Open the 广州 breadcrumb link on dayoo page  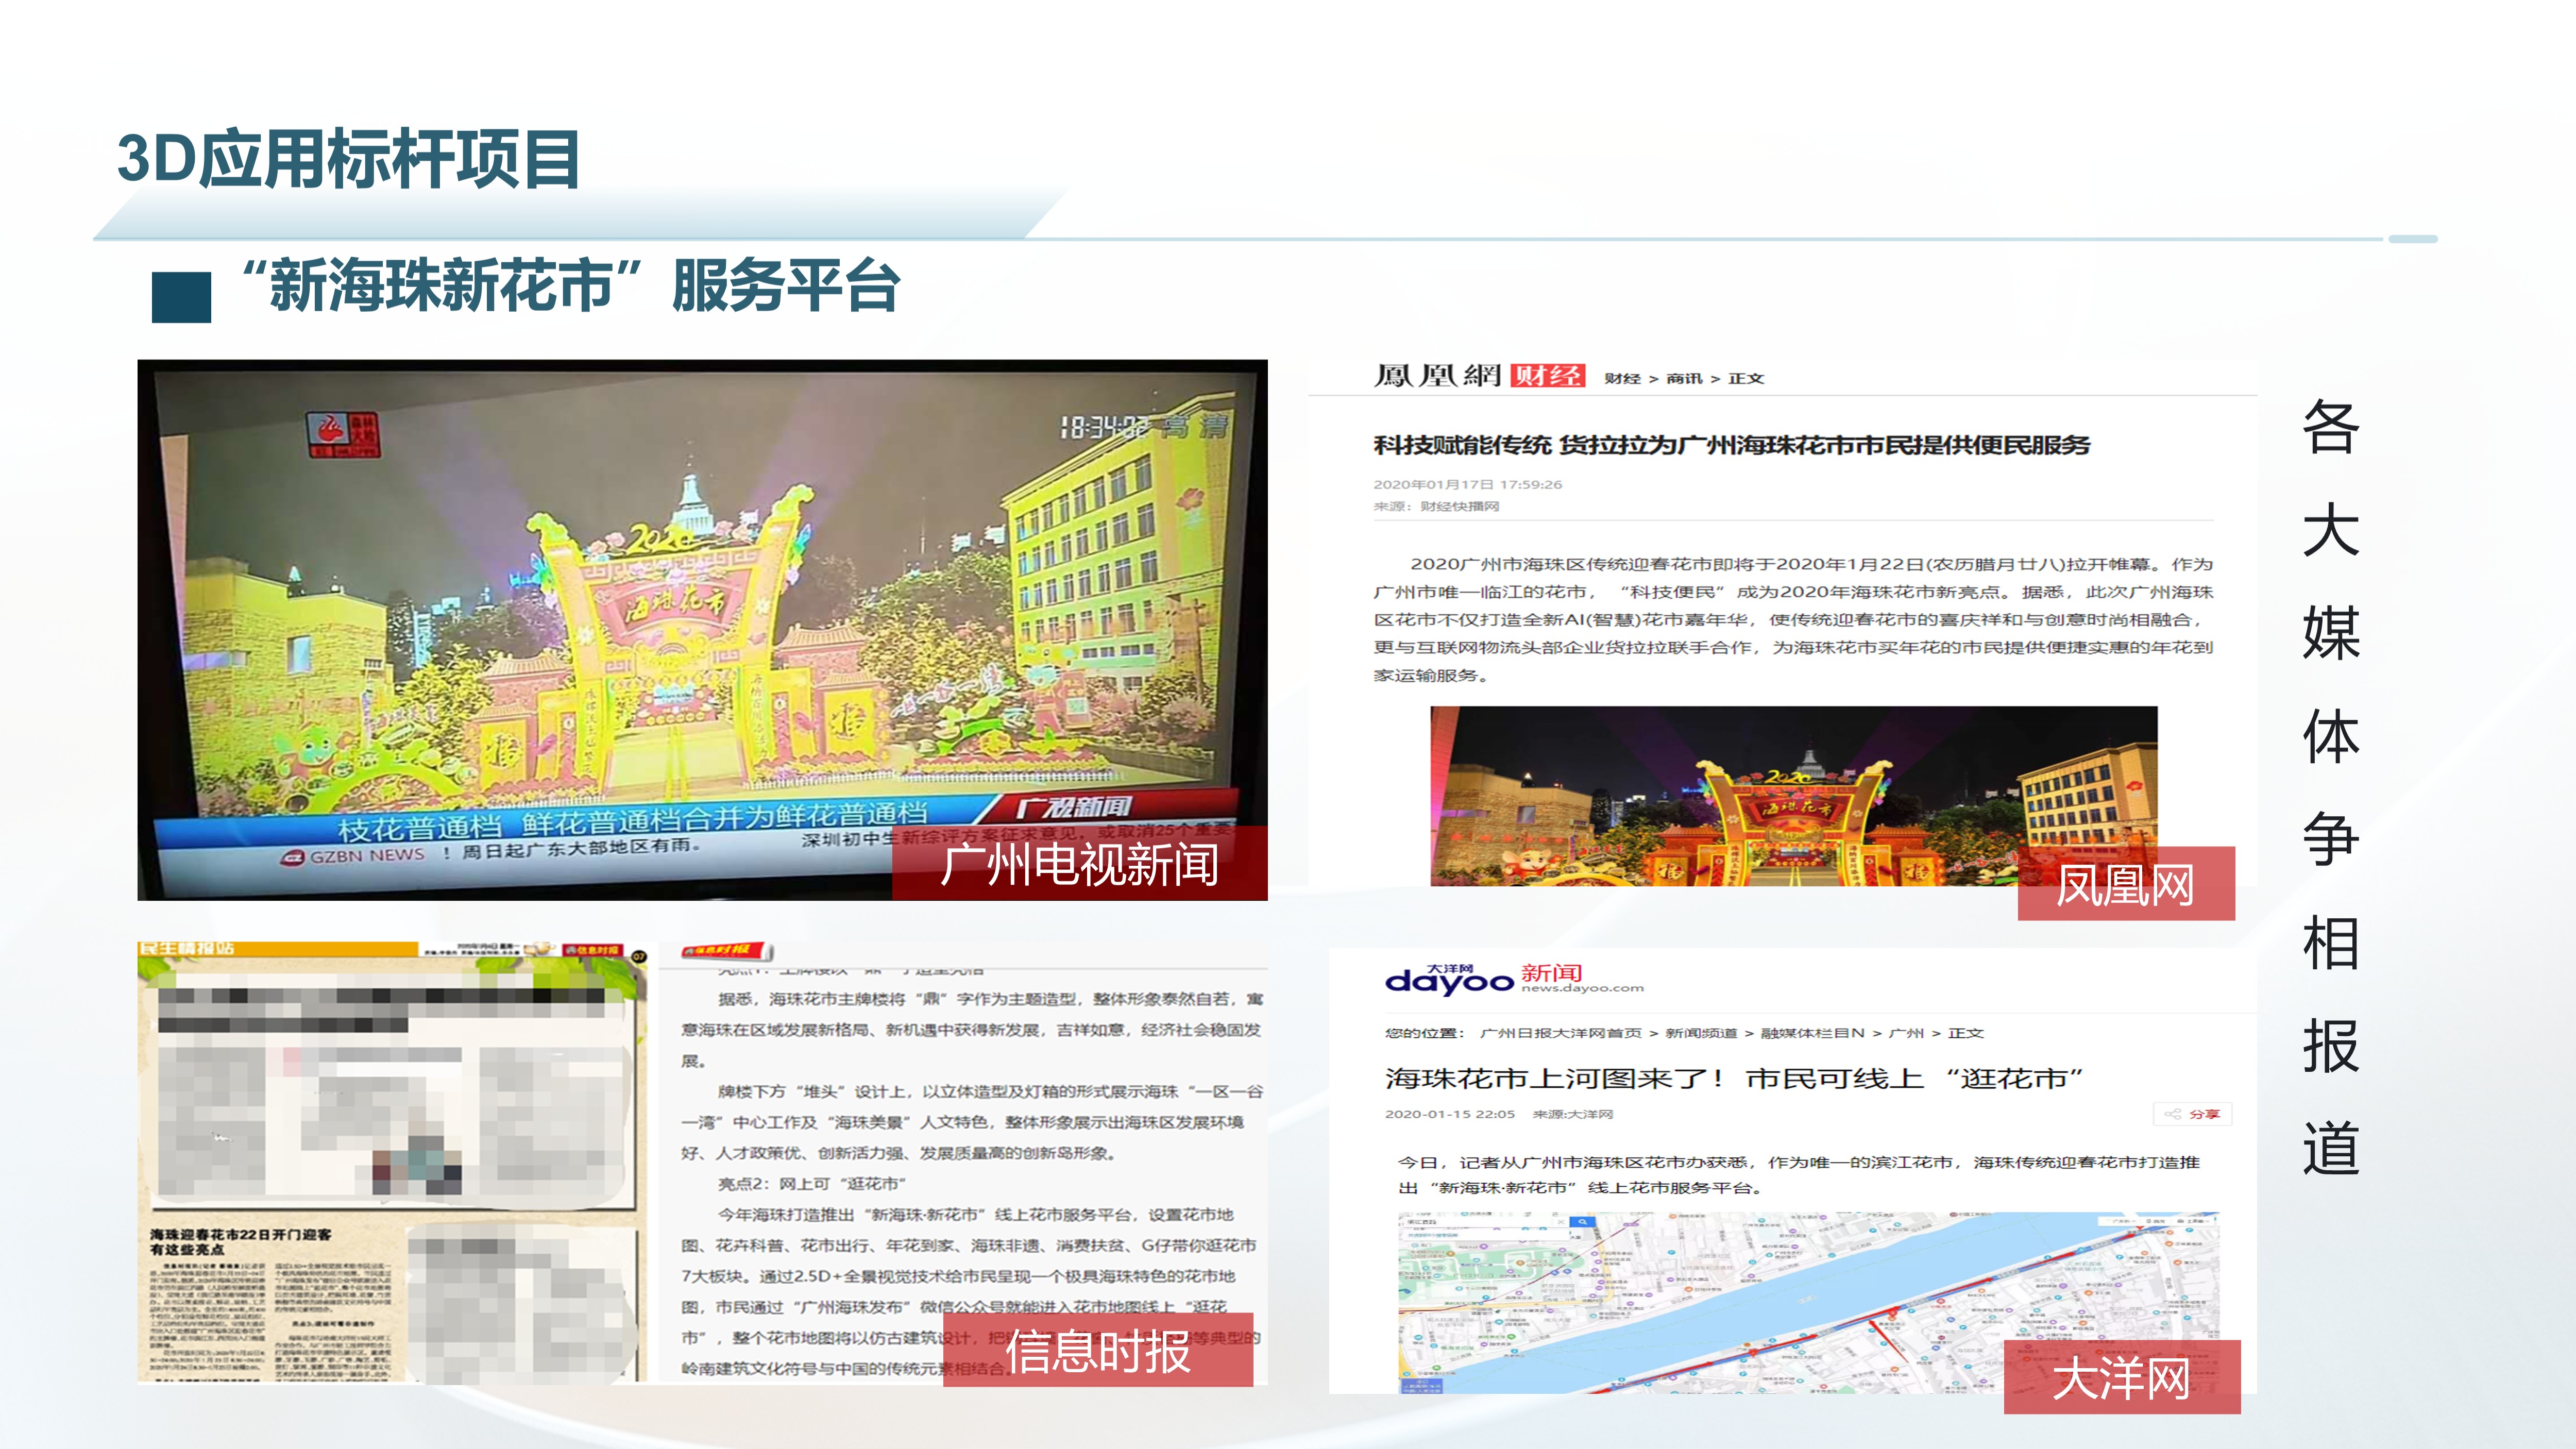coord(1906,1033)
